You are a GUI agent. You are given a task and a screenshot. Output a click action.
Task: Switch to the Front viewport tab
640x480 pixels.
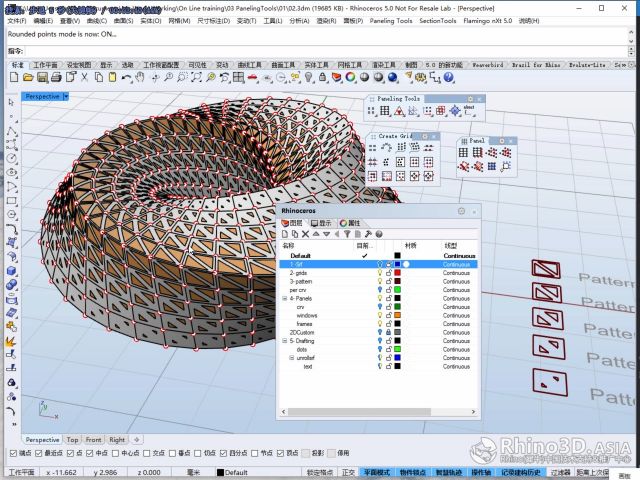[x=93, y=440]
